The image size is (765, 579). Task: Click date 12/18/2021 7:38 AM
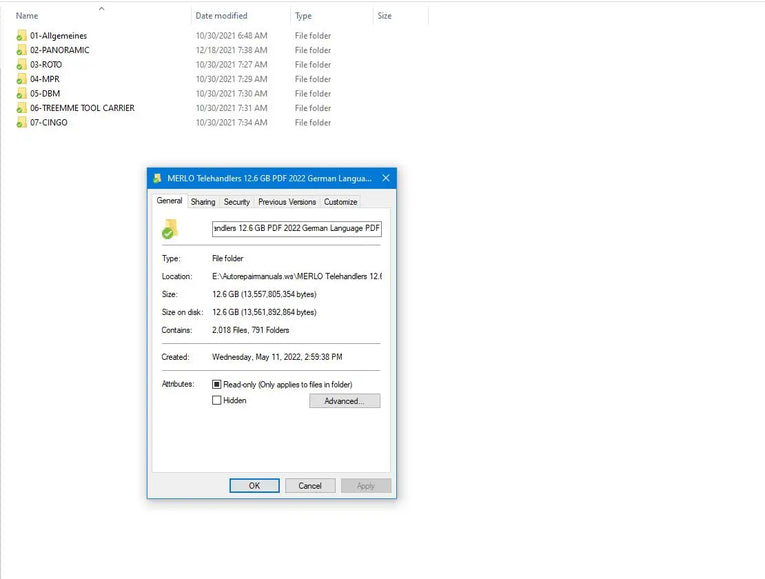coord(231,50)
